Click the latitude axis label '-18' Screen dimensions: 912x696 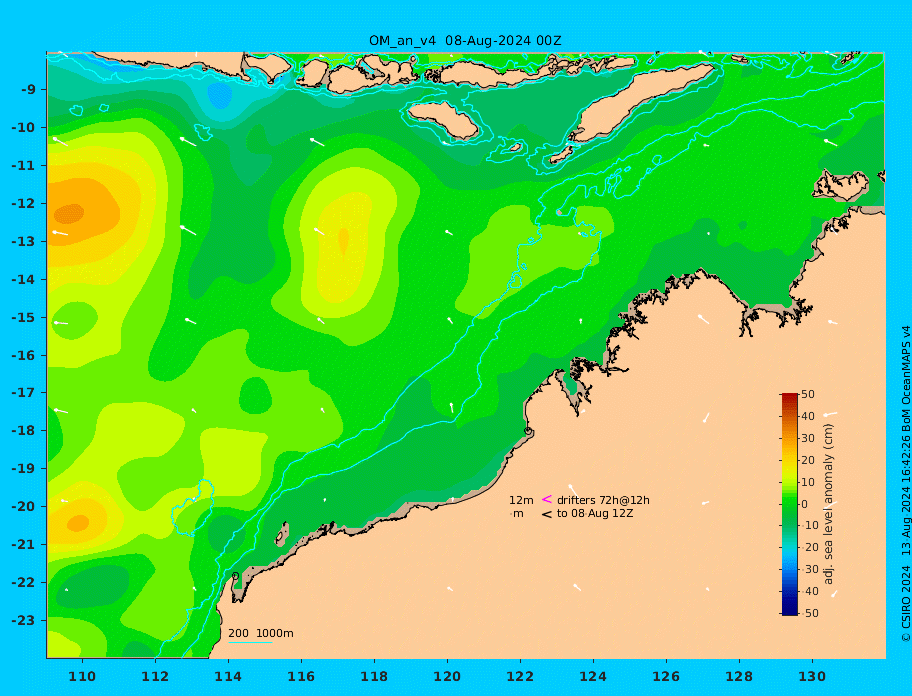(23, 431)
